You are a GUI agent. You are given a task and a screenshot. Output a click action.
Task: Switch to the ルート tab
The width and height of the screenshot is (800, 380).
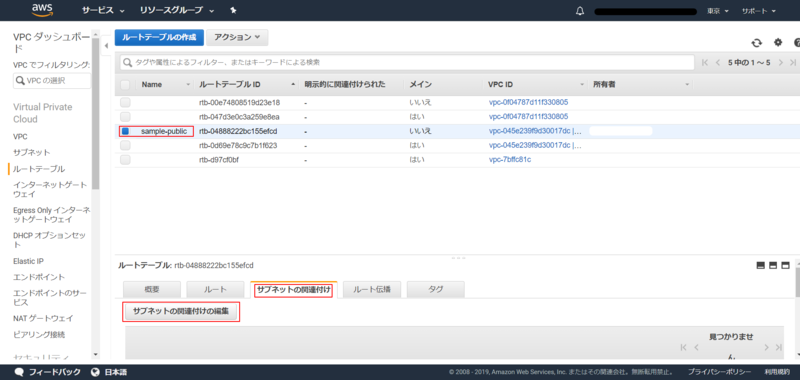215,289
